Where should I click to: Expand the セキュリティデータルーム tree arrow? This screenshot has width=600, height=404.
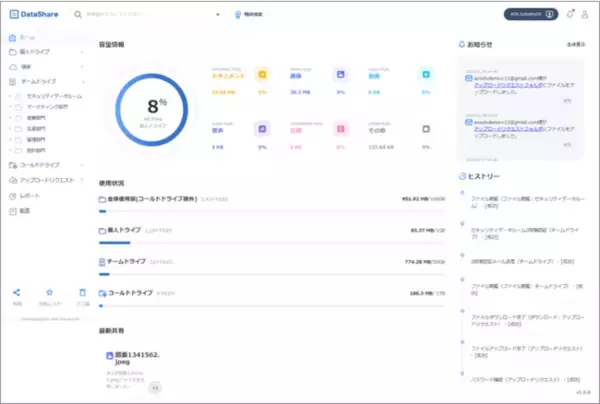point(10,96)
